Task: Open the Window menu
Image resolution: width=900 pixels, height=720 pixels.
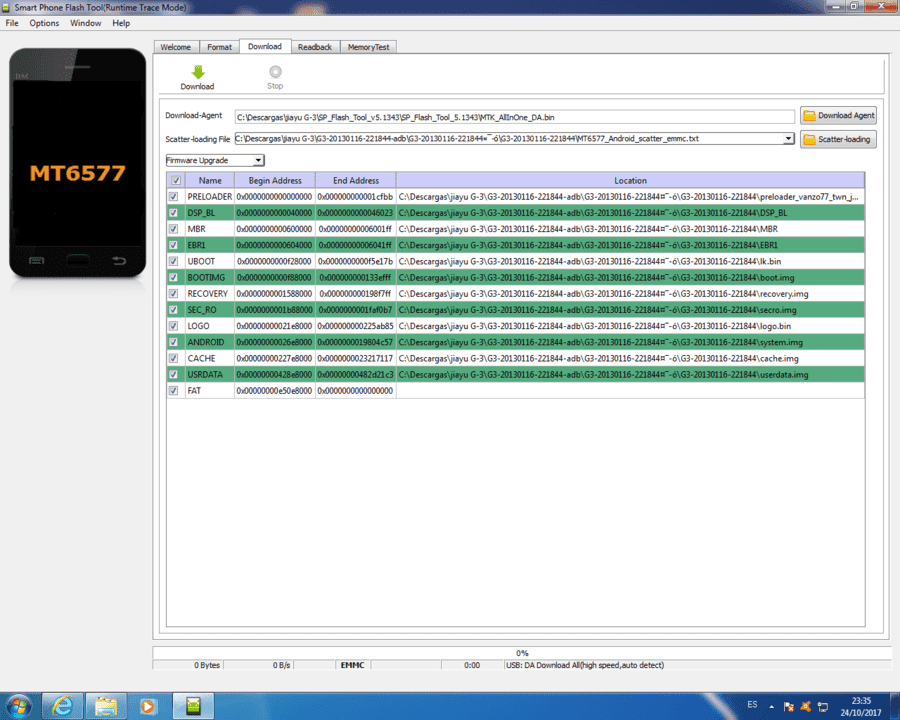Action: pos(86,23)
